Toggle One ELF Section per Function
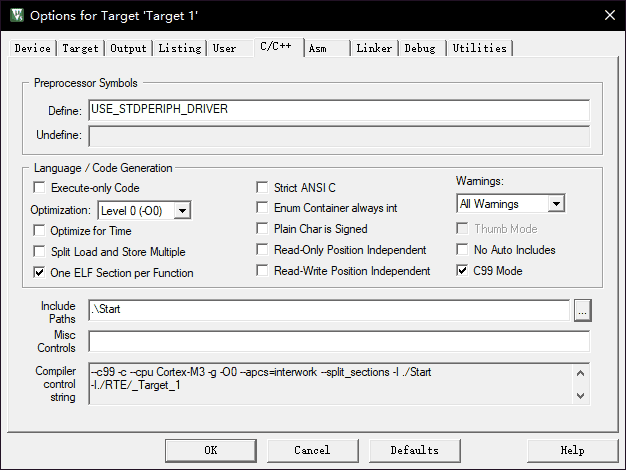 pos(40,272)
